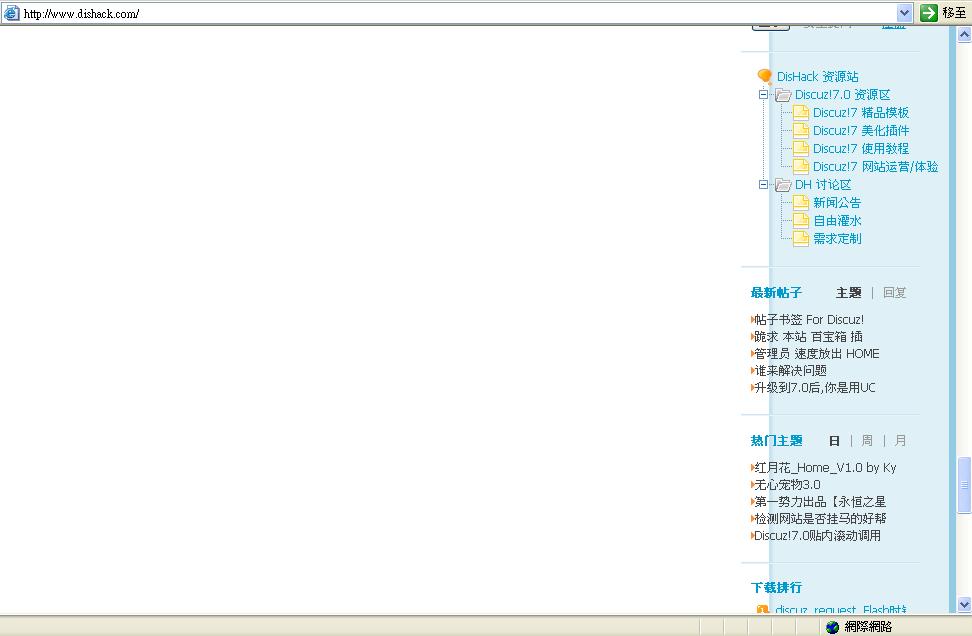Viewport: 972px width, 636px height.
Task: Click the orange lightbulb icon beside DisHack
Action: [x=764, y=77]
